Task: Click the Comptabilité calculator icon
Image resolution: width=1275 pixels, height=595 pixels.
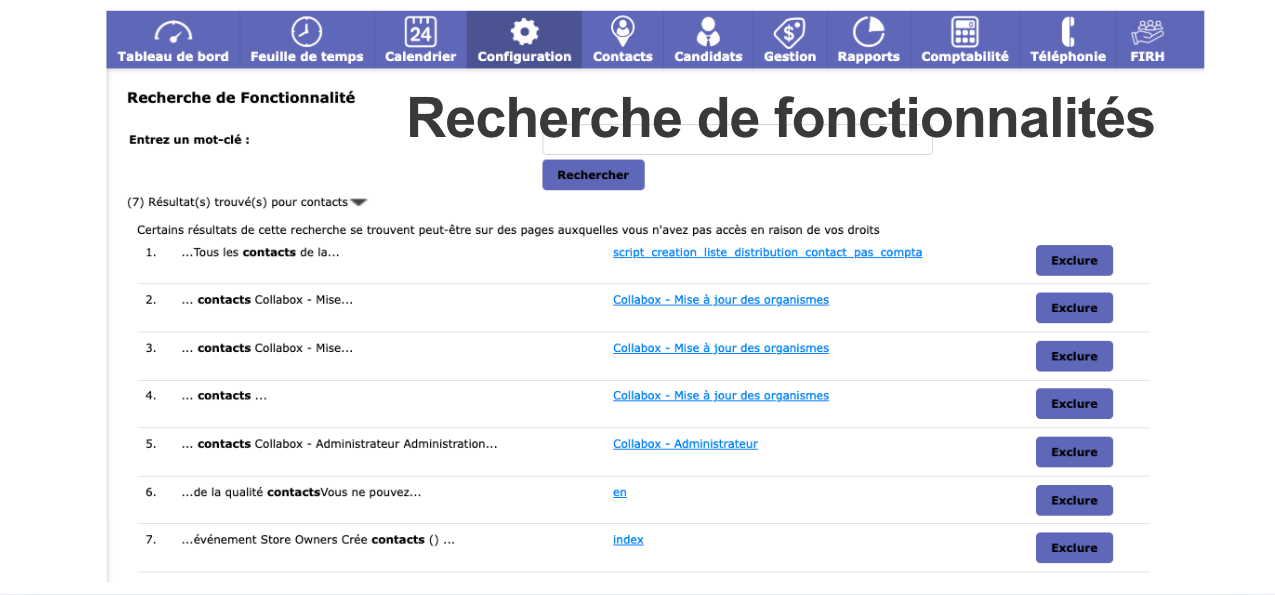Action: pyautogui.click(x=964, y=32)
